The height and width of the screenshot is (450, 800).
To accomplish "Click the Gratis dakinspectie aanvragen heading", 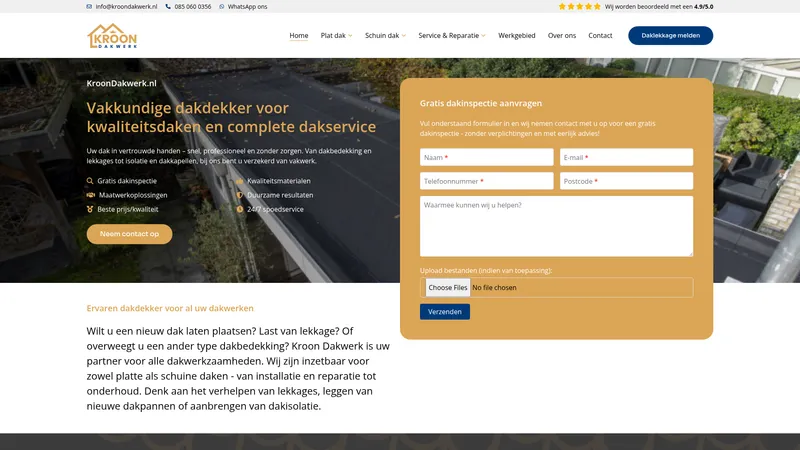I will coord(481,103).
